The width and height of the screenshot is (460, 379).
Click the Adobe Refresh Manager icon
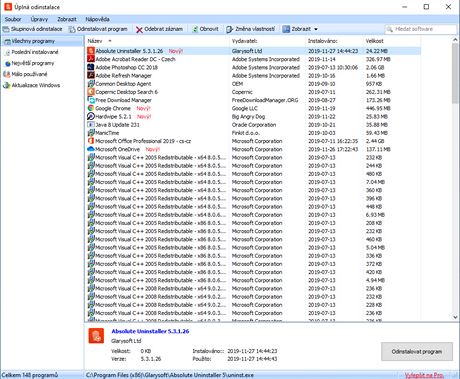click(91, 75)
